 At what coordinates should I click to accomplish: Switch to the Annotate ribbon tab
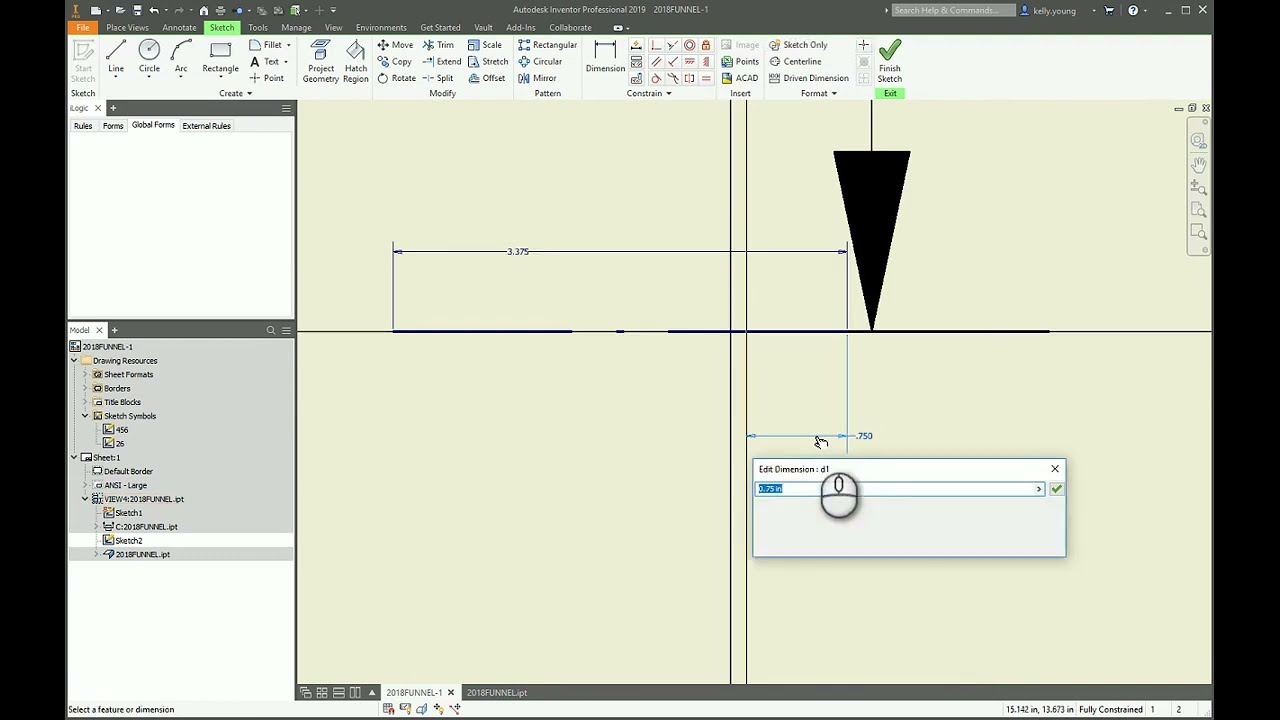pos(179,28)
